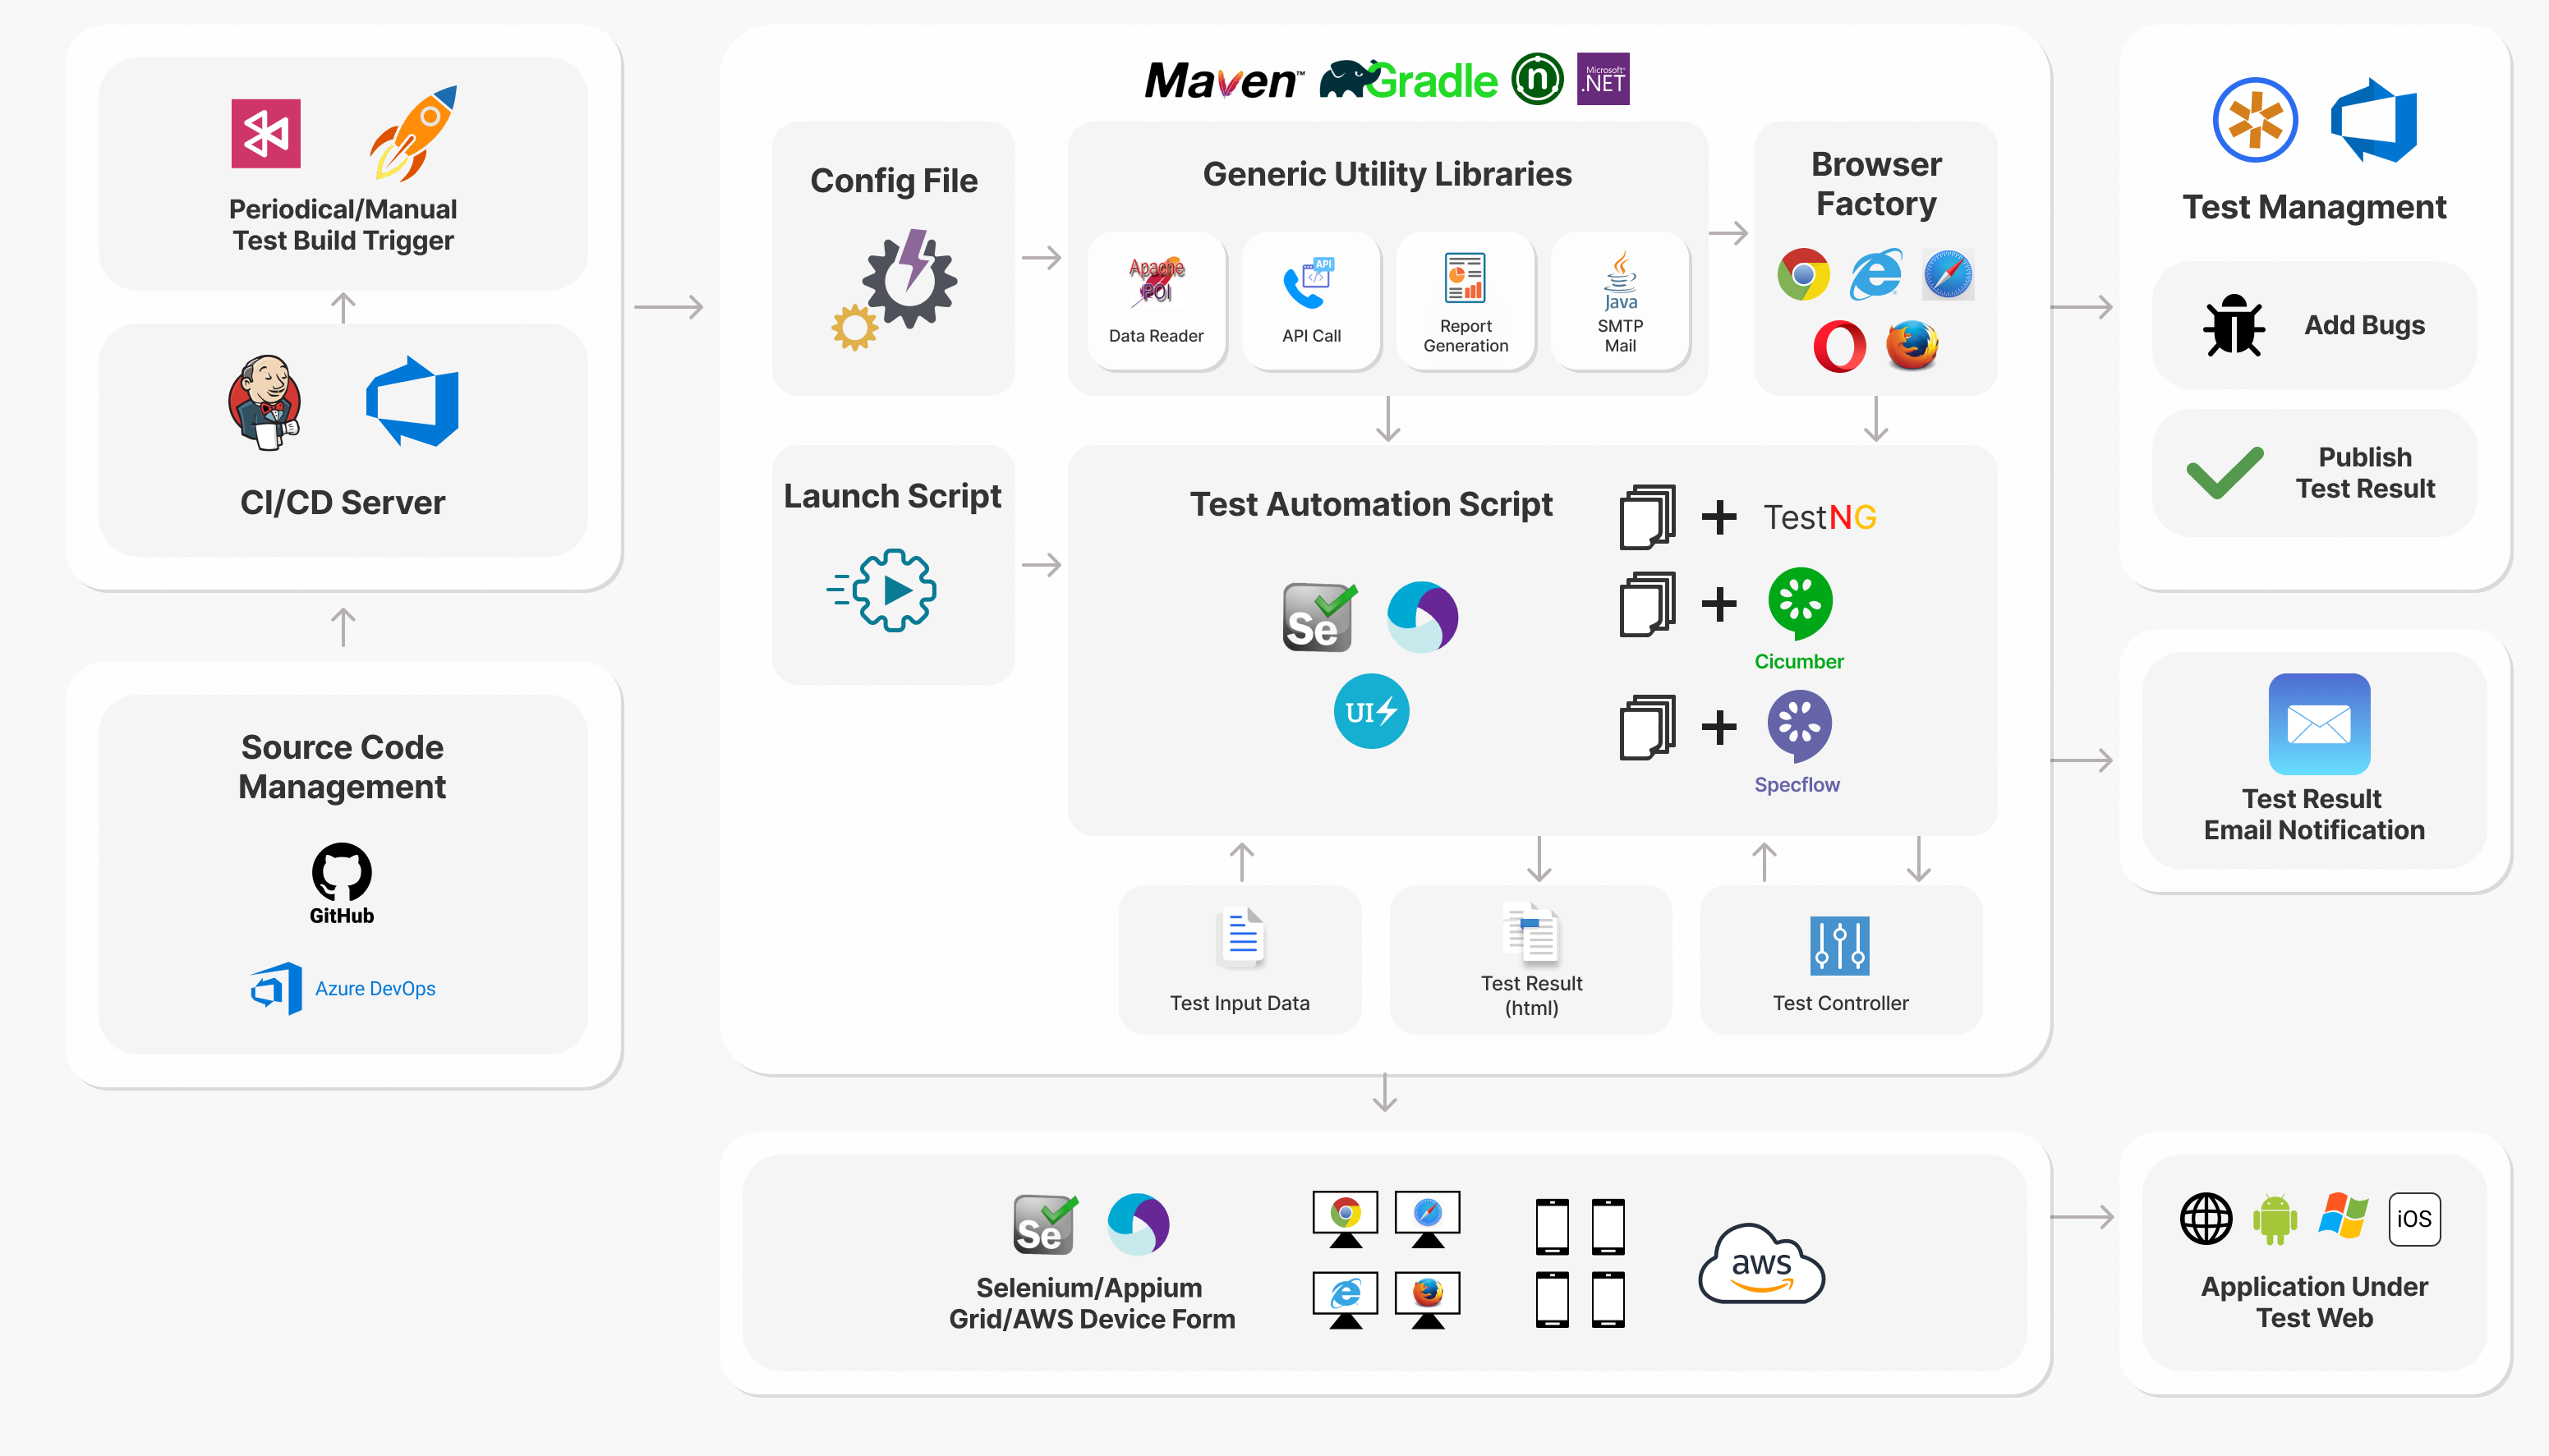Click the Jenkins butler icon
This screenshot has width=2549, height=1456.
click(264, 402)
